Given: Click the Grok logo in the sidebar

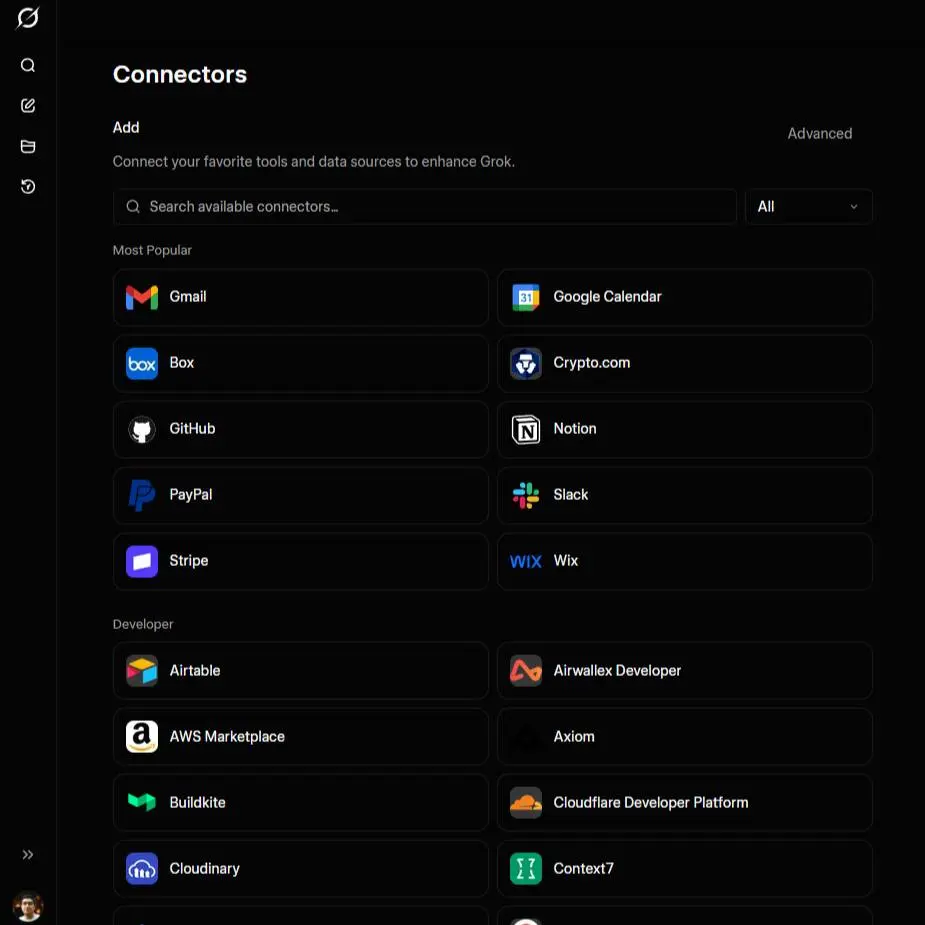Looking at the screenshot, I should (28, 18).
